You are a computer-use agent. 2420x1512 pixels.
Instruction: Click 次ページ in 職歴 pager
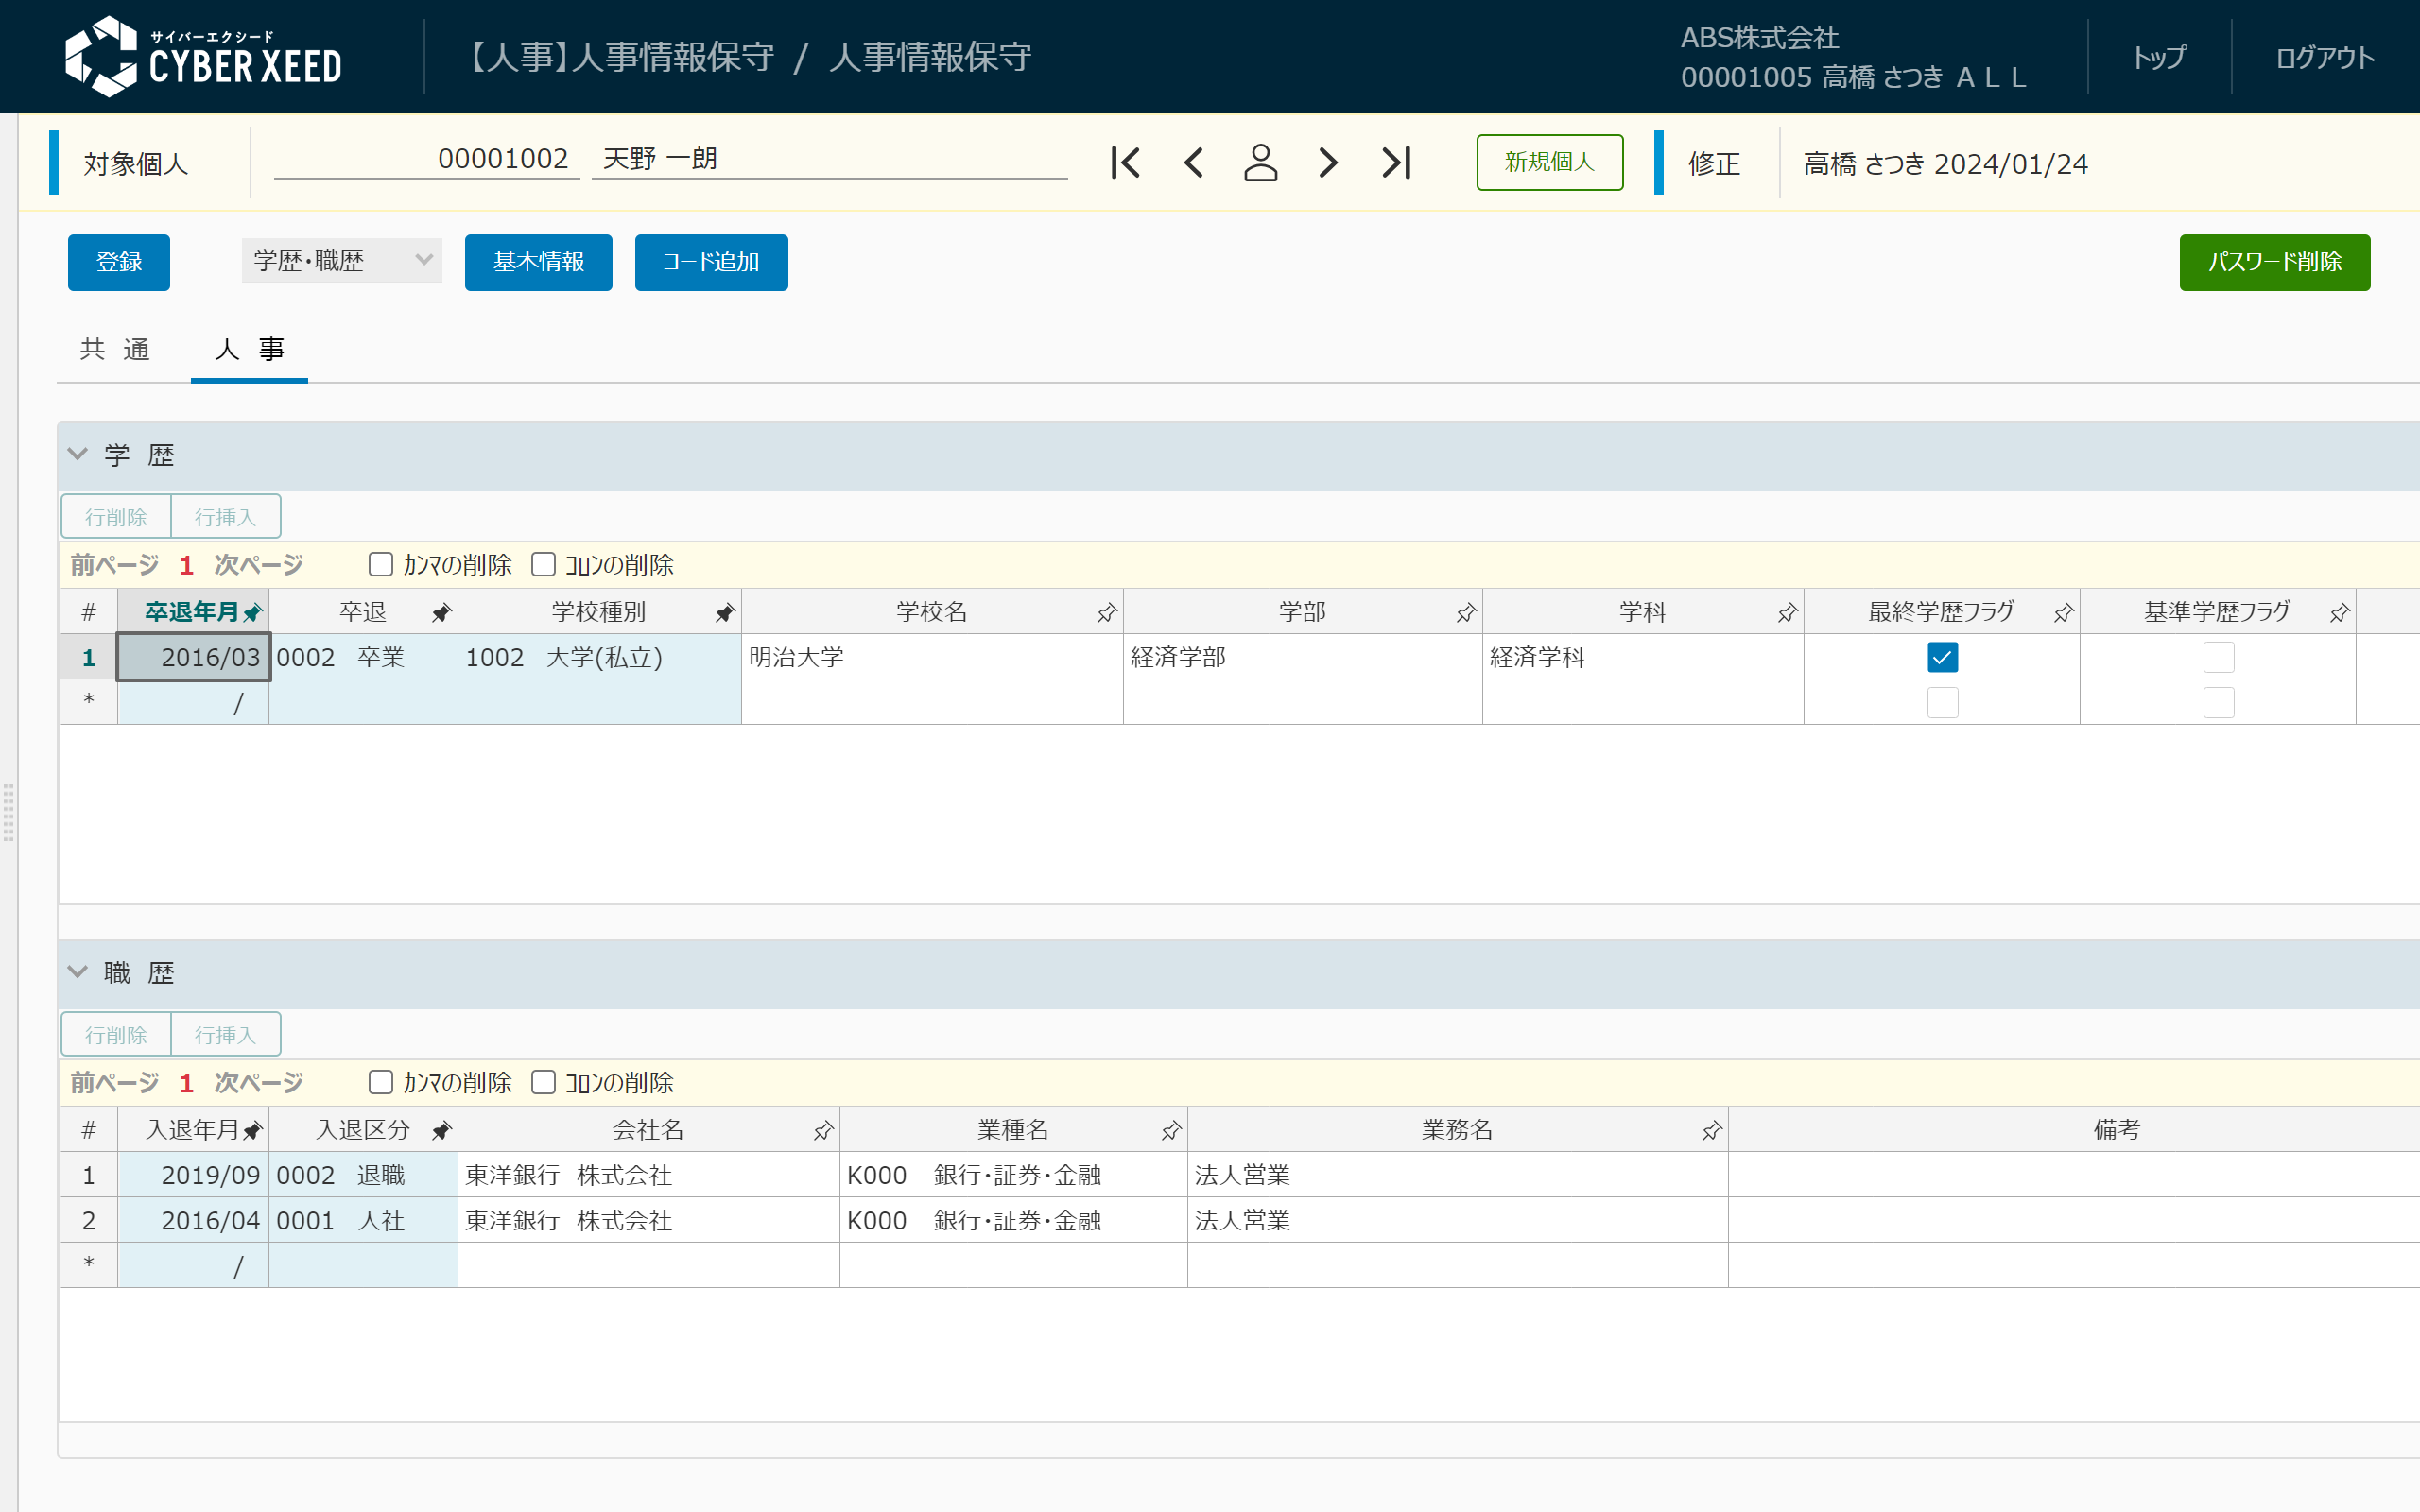pos(259,1083)
